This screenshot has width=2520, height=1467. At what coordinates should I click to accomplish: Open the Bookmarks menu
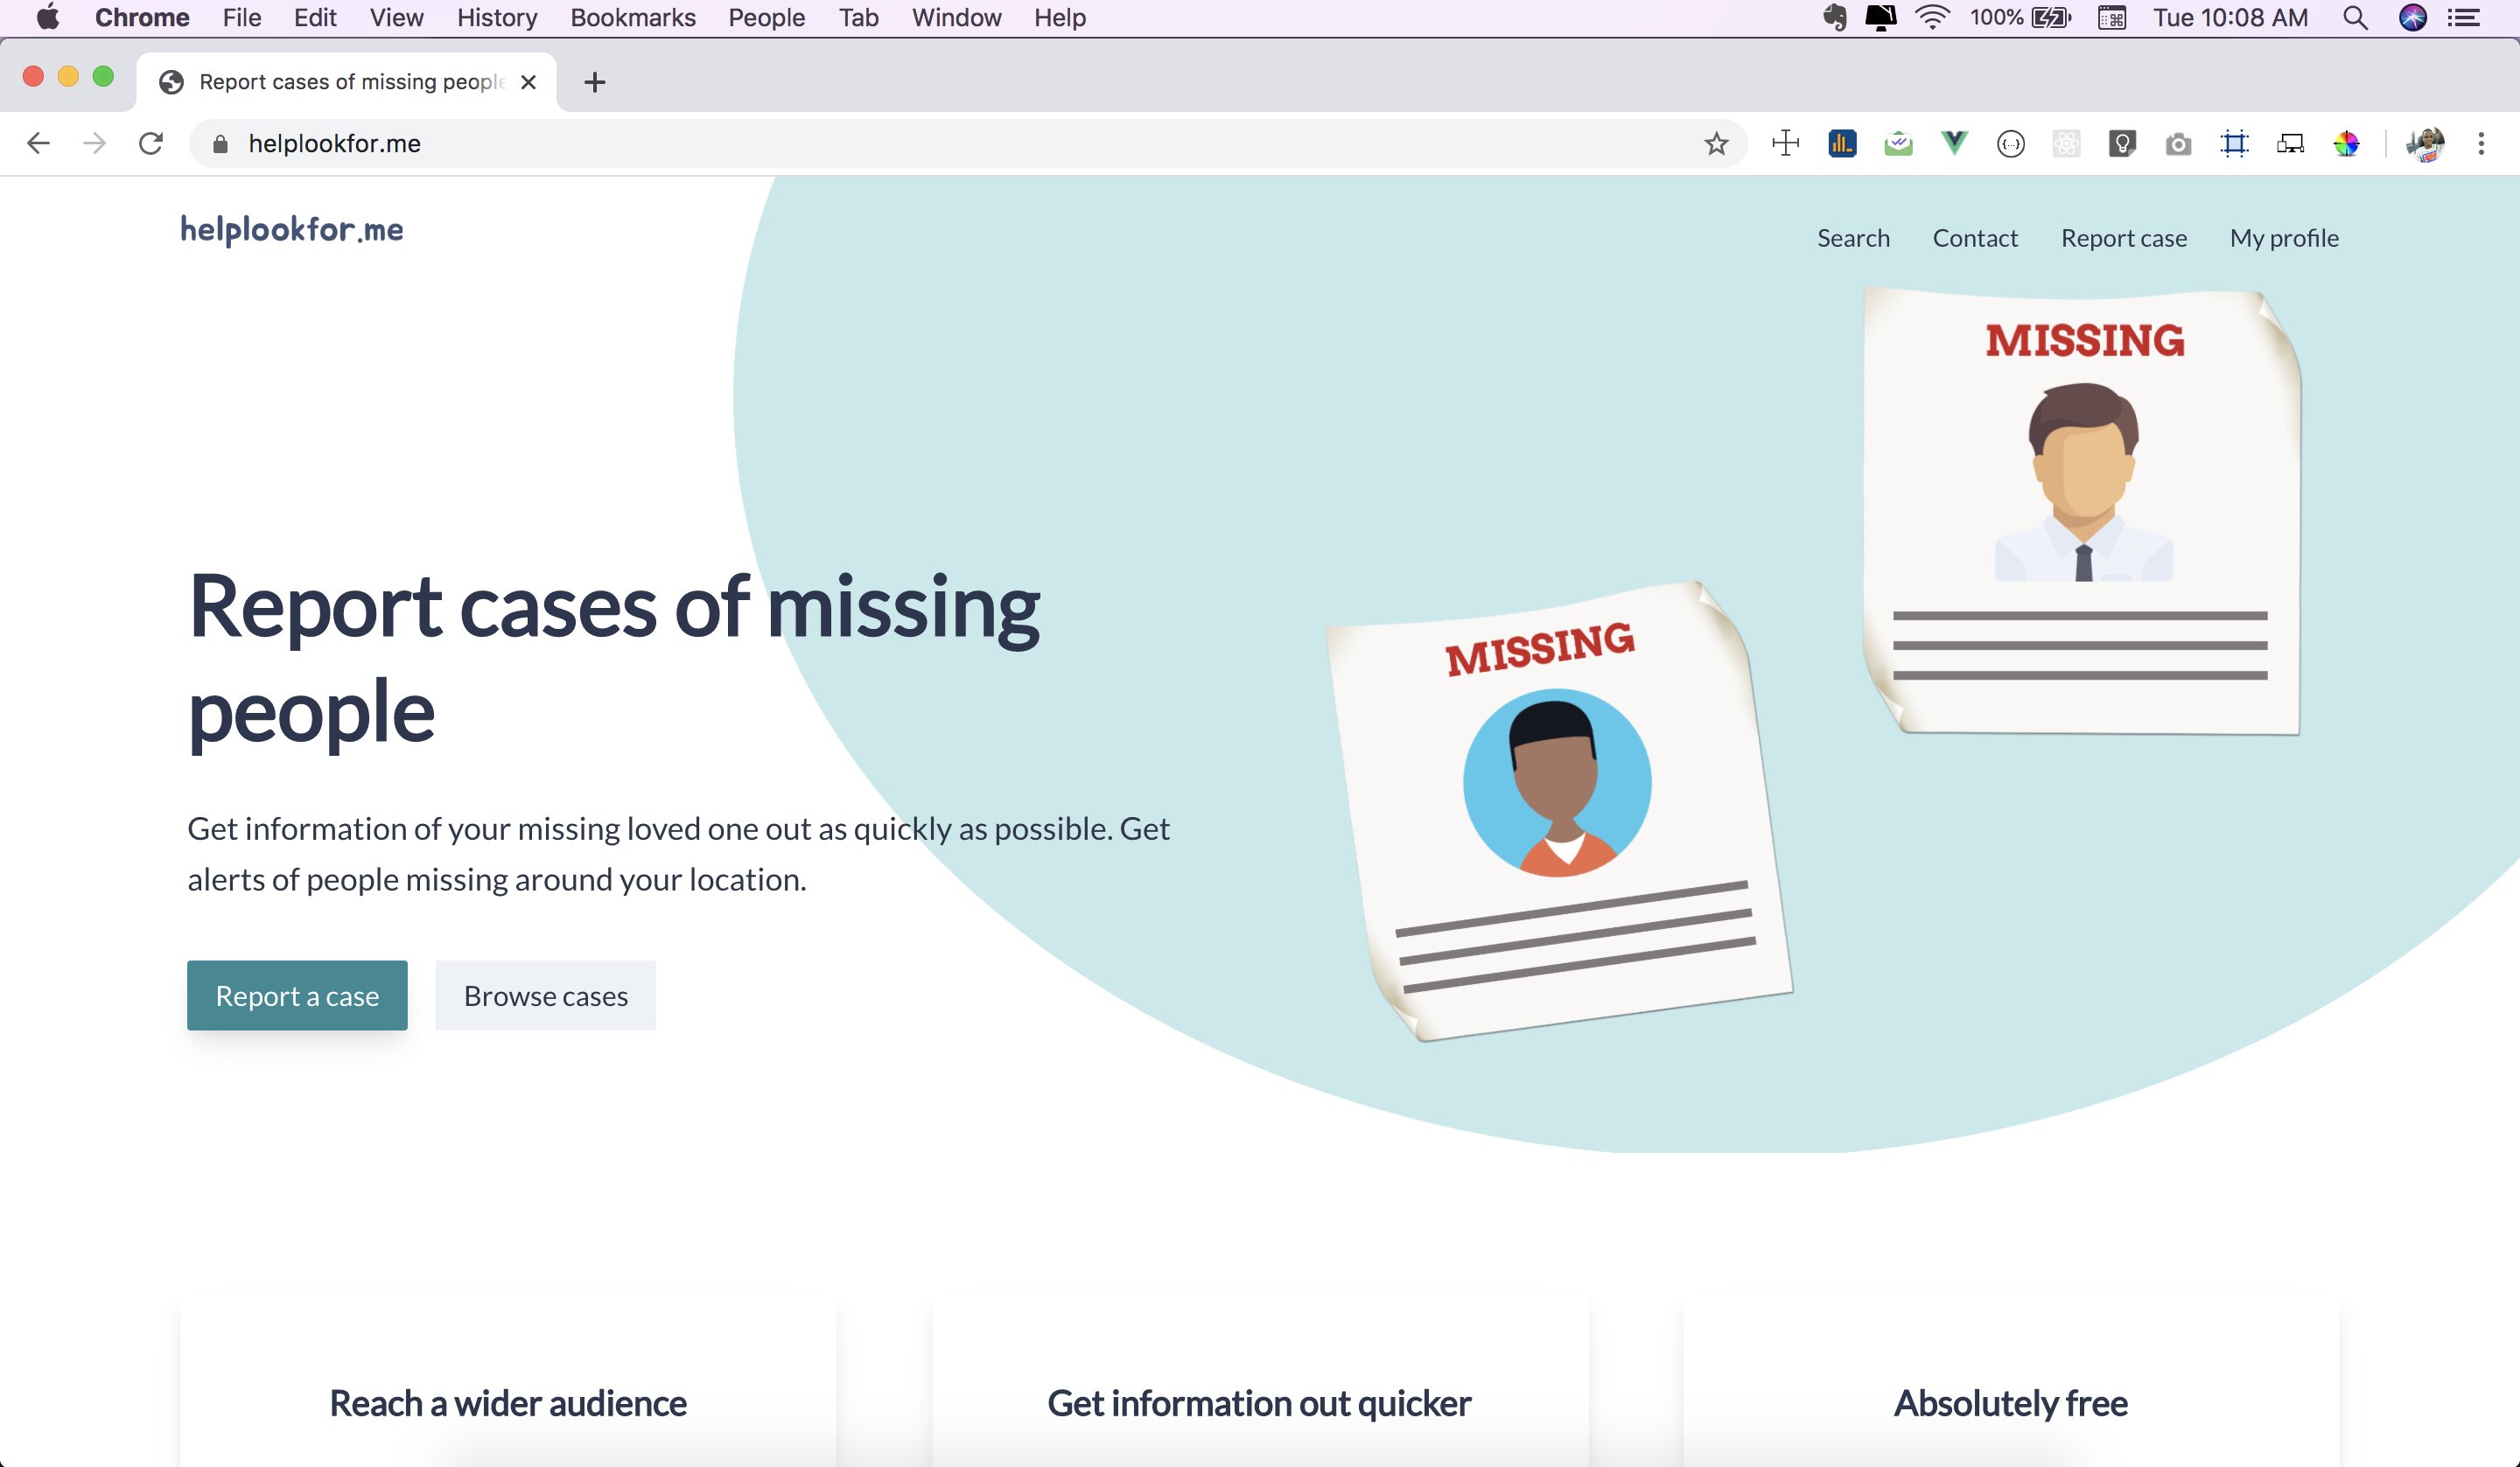click(632, 18)
